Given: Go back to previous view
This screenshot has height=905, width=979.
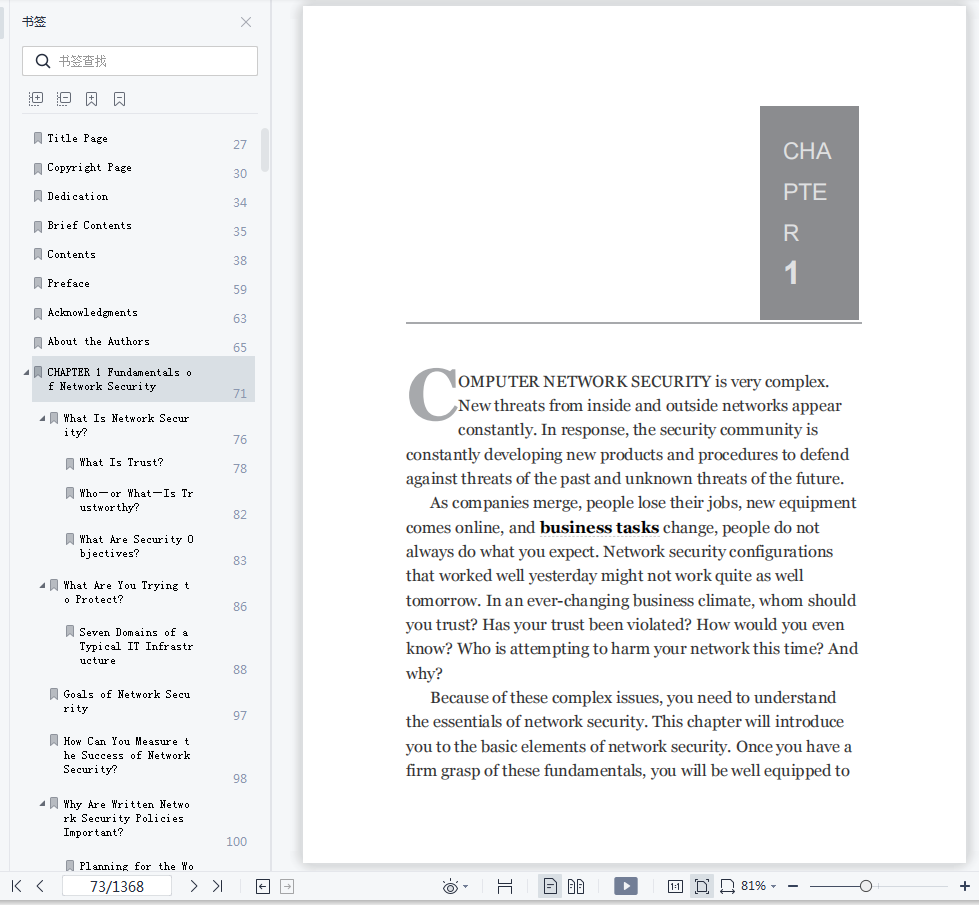Looking at the screenshot, I should click(x=263, y=886).
